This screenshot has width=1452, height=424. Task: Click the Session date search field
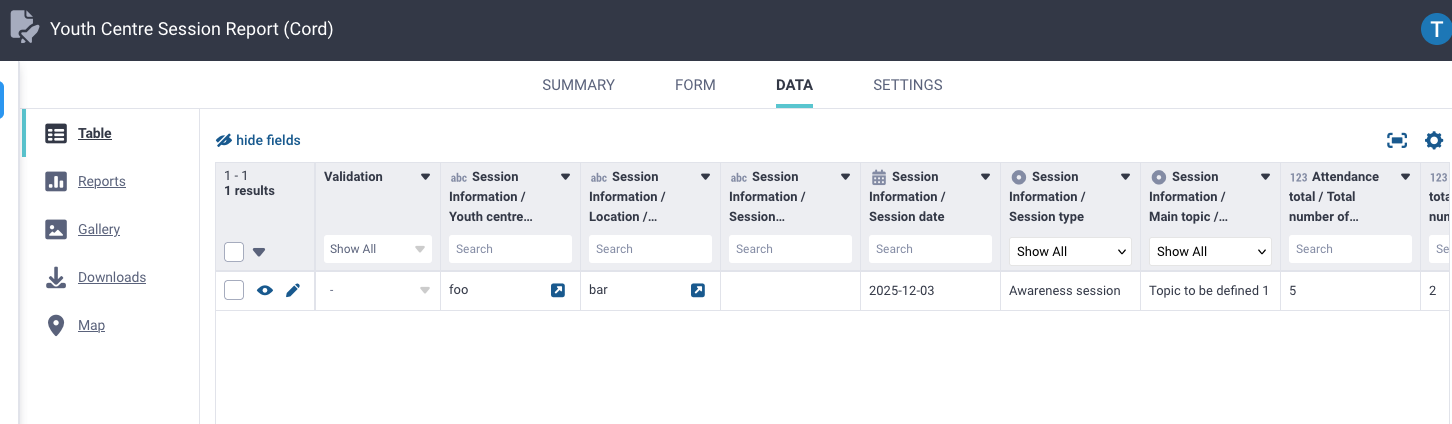pyautogui.click(x=930, y=249)
